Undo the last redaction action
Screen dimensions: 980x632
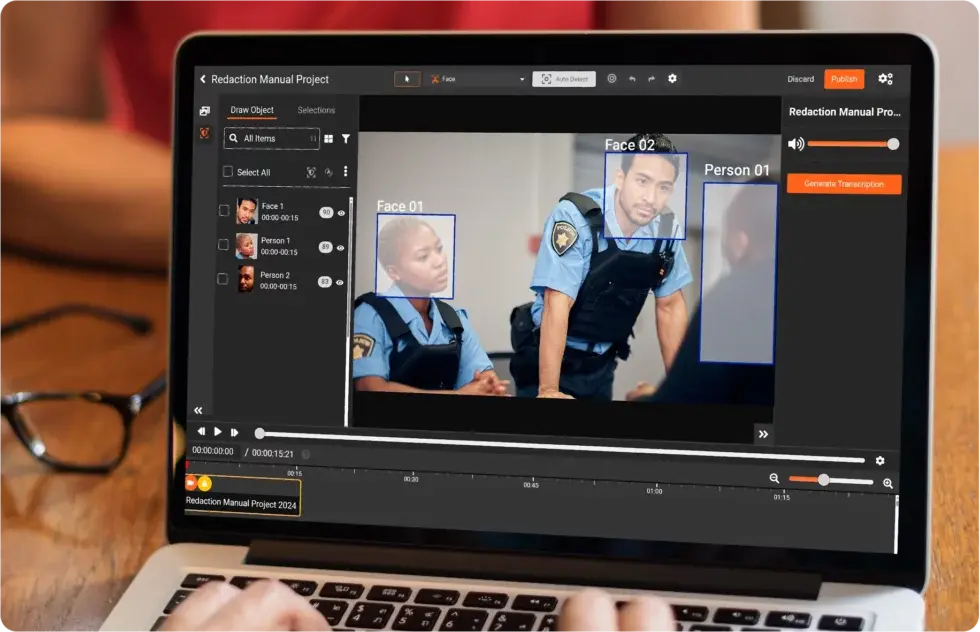pyautogui.click(x=632, y=79)
